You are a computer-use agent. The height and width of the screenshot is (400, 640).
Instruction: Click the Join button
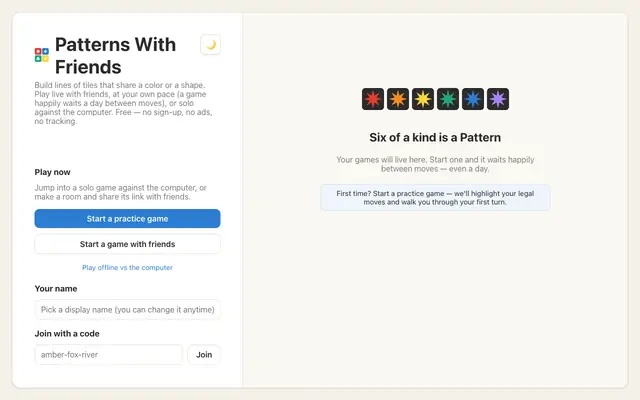pos(204,355)
